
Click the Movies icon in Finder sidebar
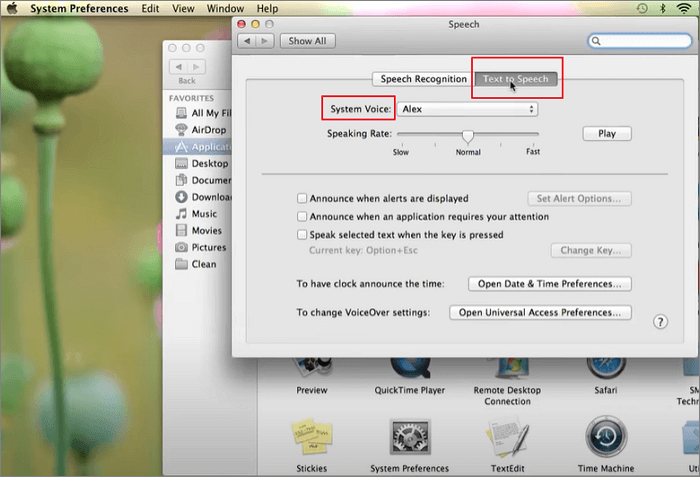coord(181,230)
